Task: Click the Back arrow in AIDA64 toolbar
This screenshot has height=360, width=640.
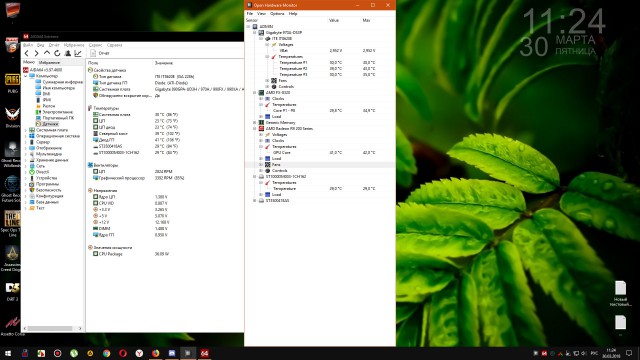Action: (27, 53)
